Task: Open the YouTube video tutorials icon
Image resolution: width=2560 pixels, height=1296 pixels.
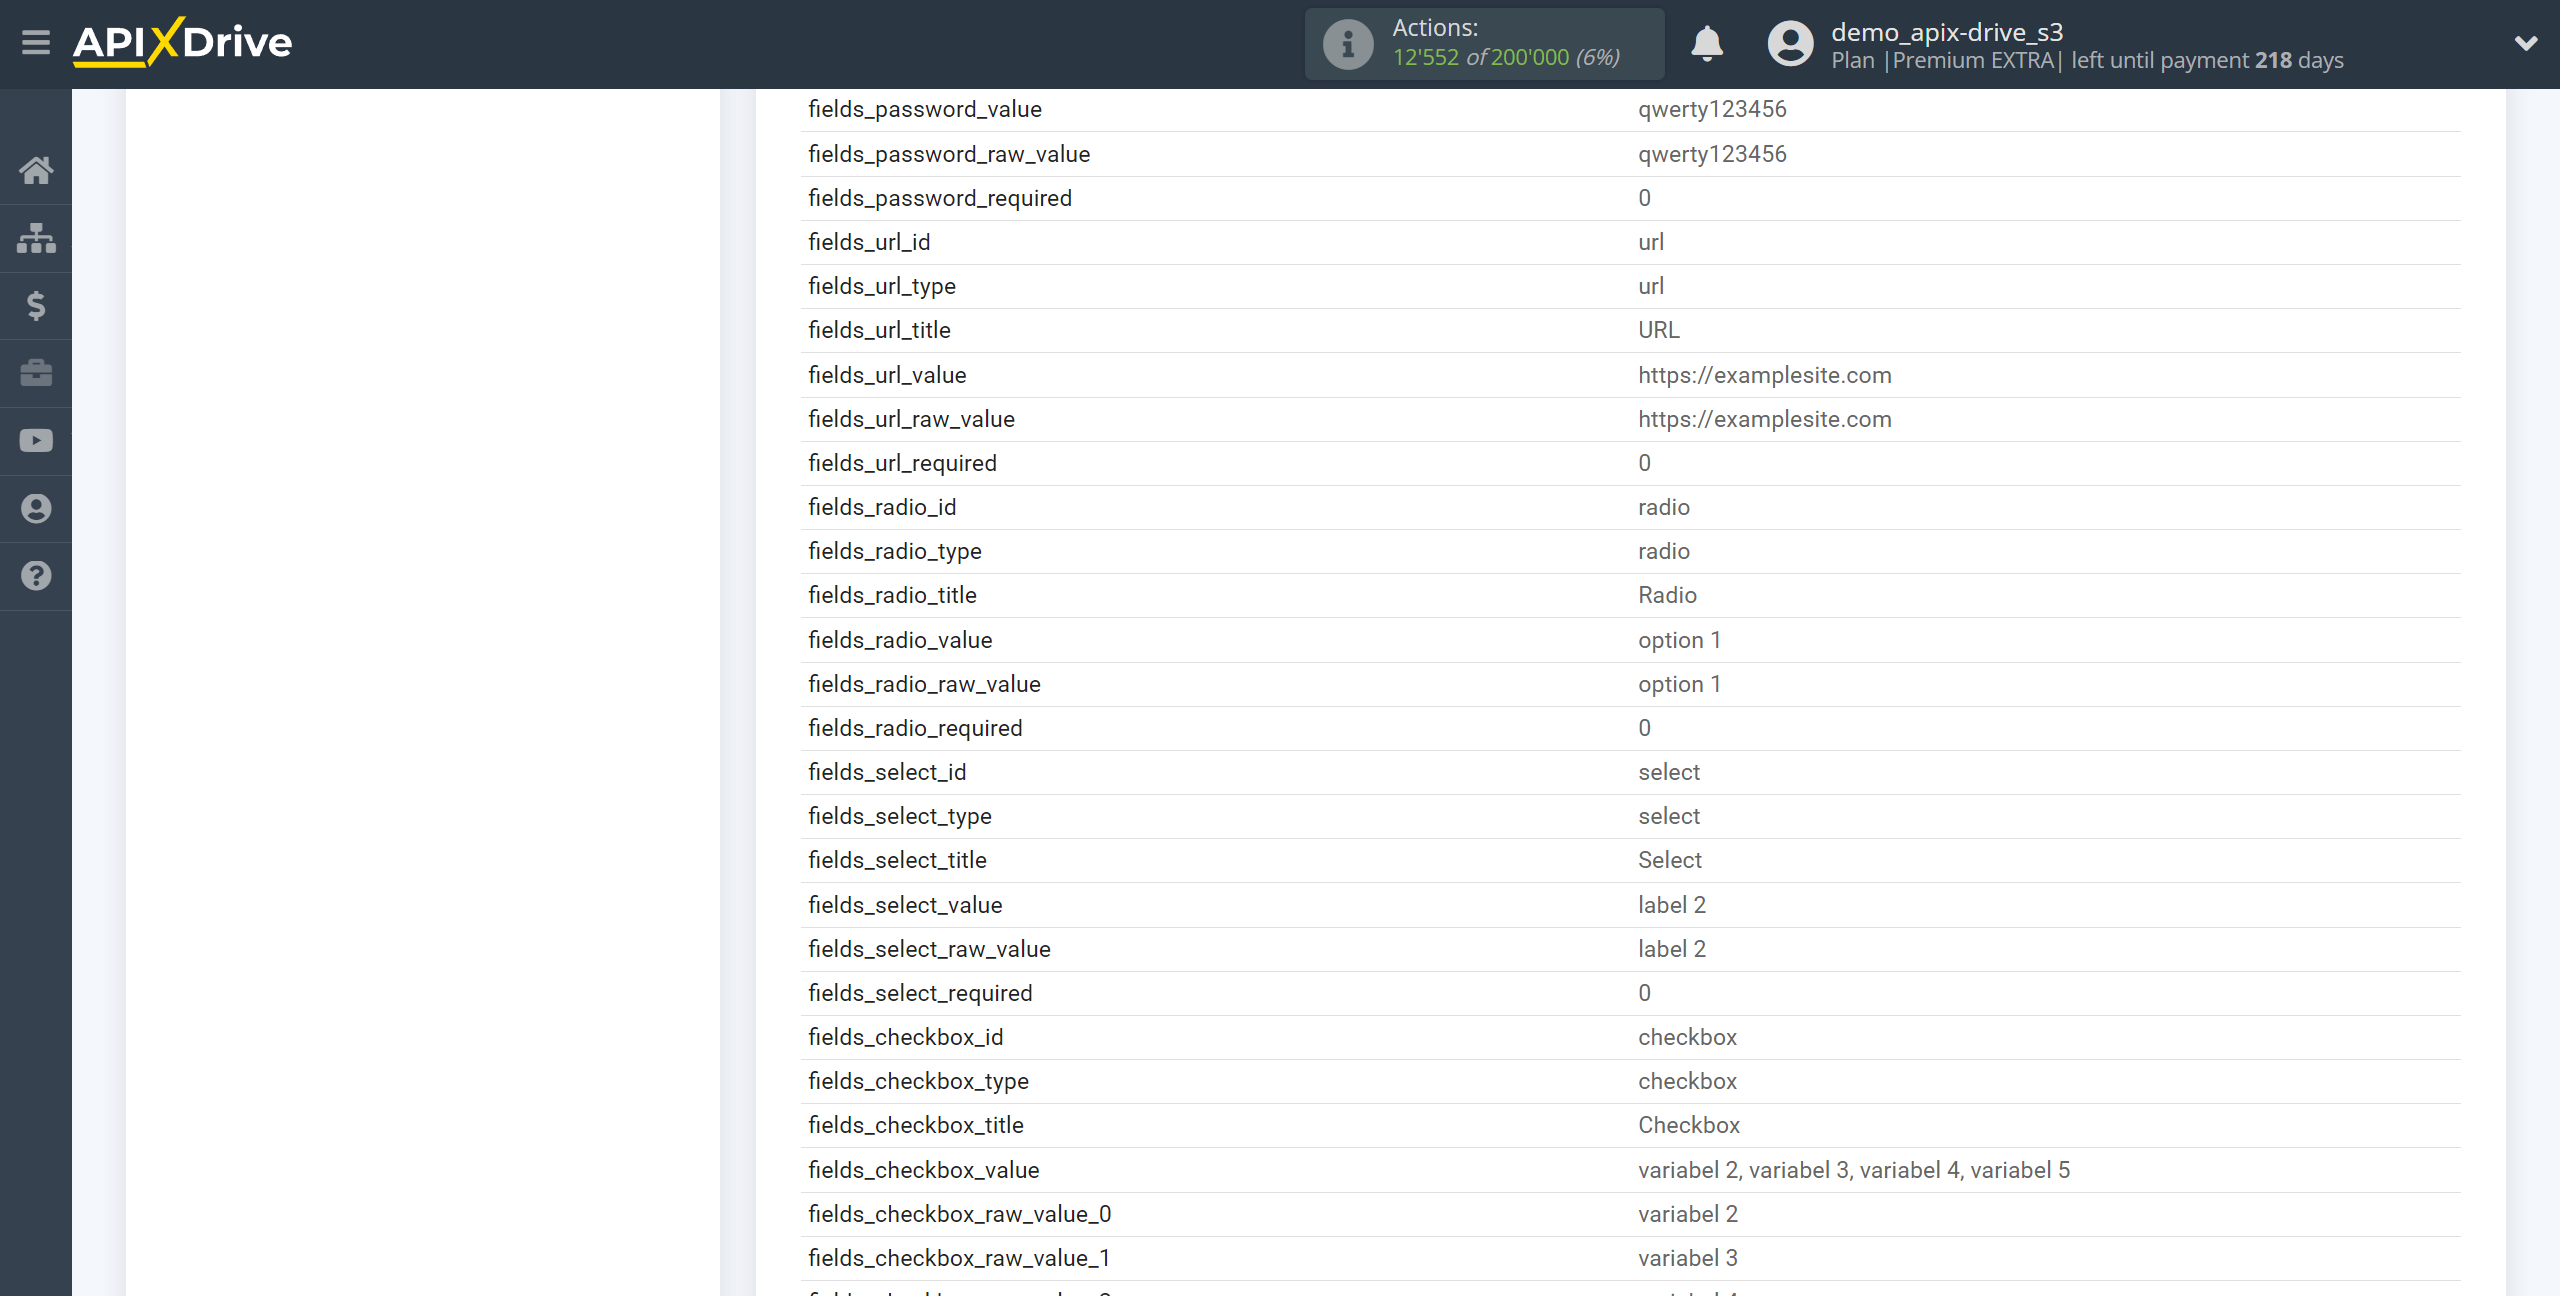Action: 36,441
